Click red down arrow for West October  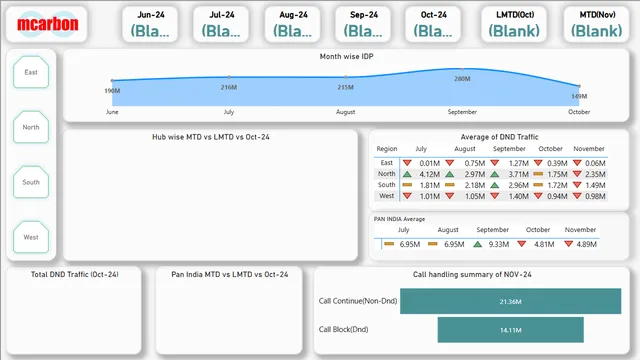click(x=538, y=196)
